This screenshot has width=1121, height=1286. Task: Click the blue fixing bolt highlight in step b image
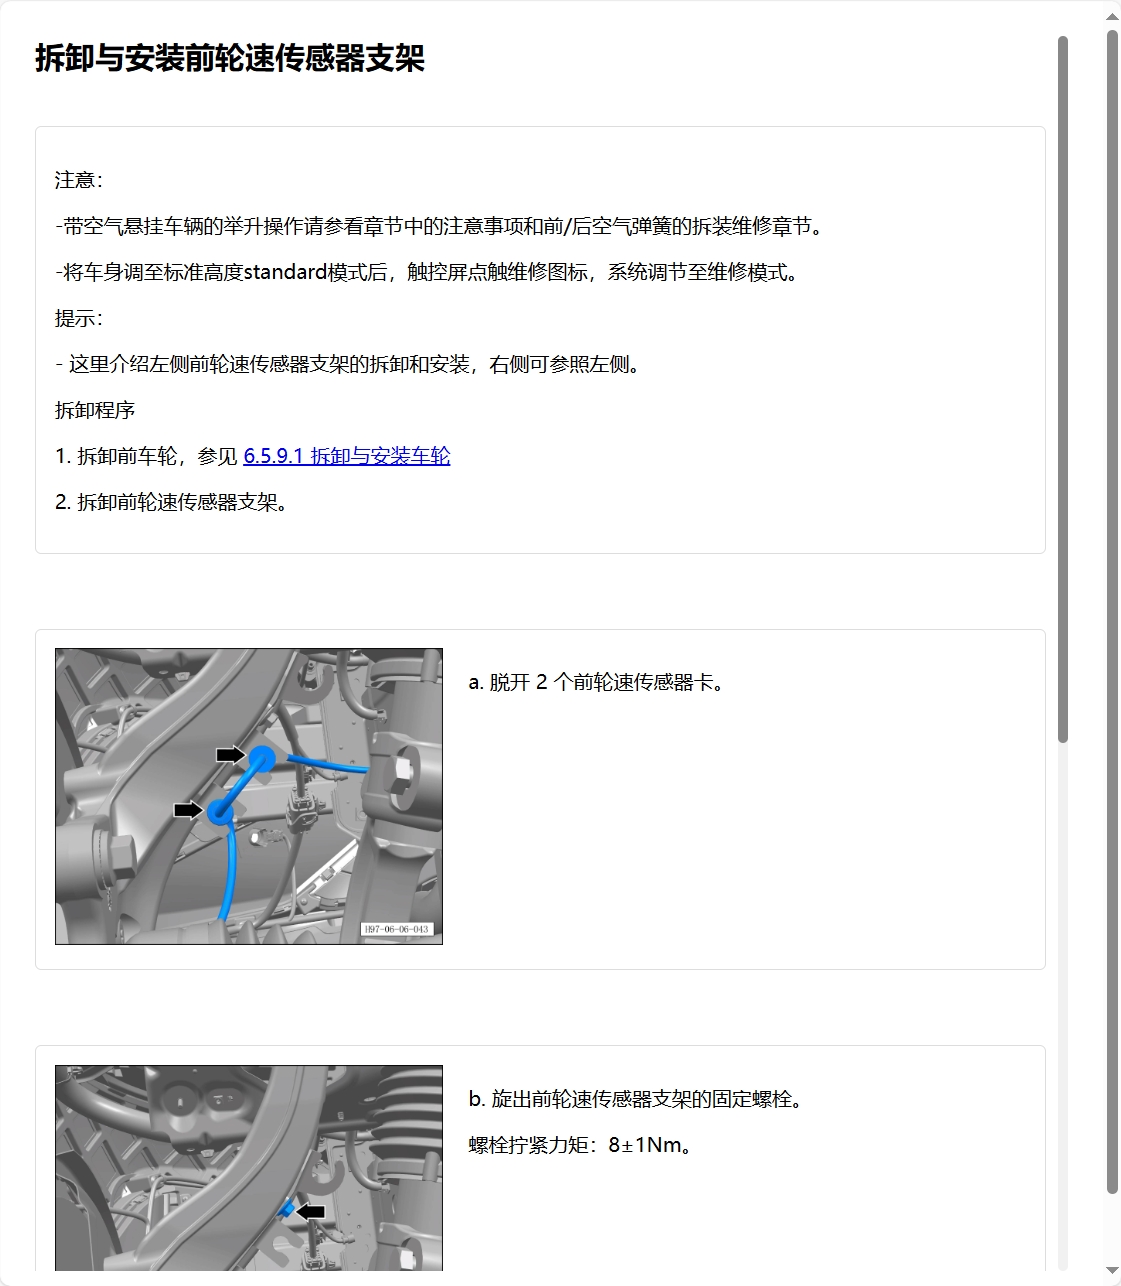pos(288,1209)
